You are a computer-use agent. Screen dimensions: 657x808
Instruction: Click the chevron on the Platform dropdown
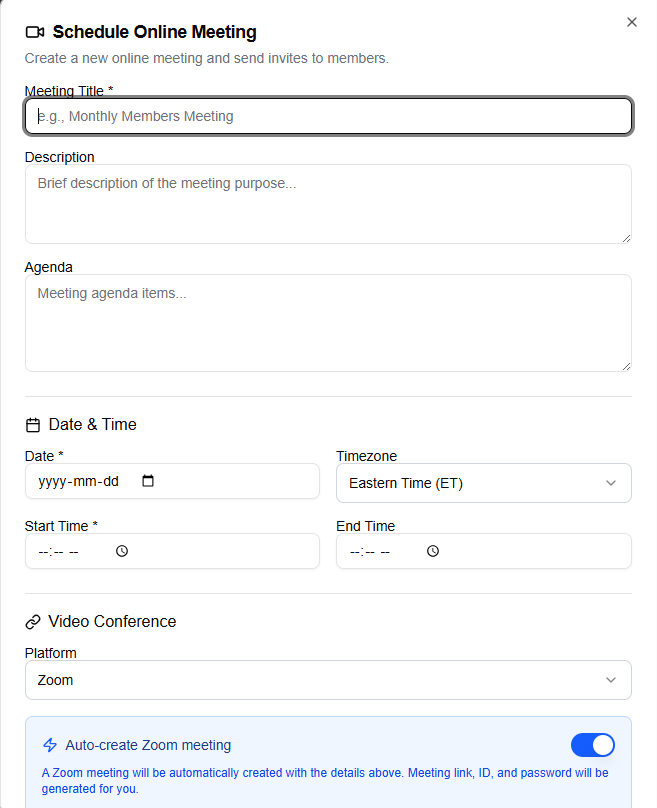pyautogui.click(x=611, y=679)
